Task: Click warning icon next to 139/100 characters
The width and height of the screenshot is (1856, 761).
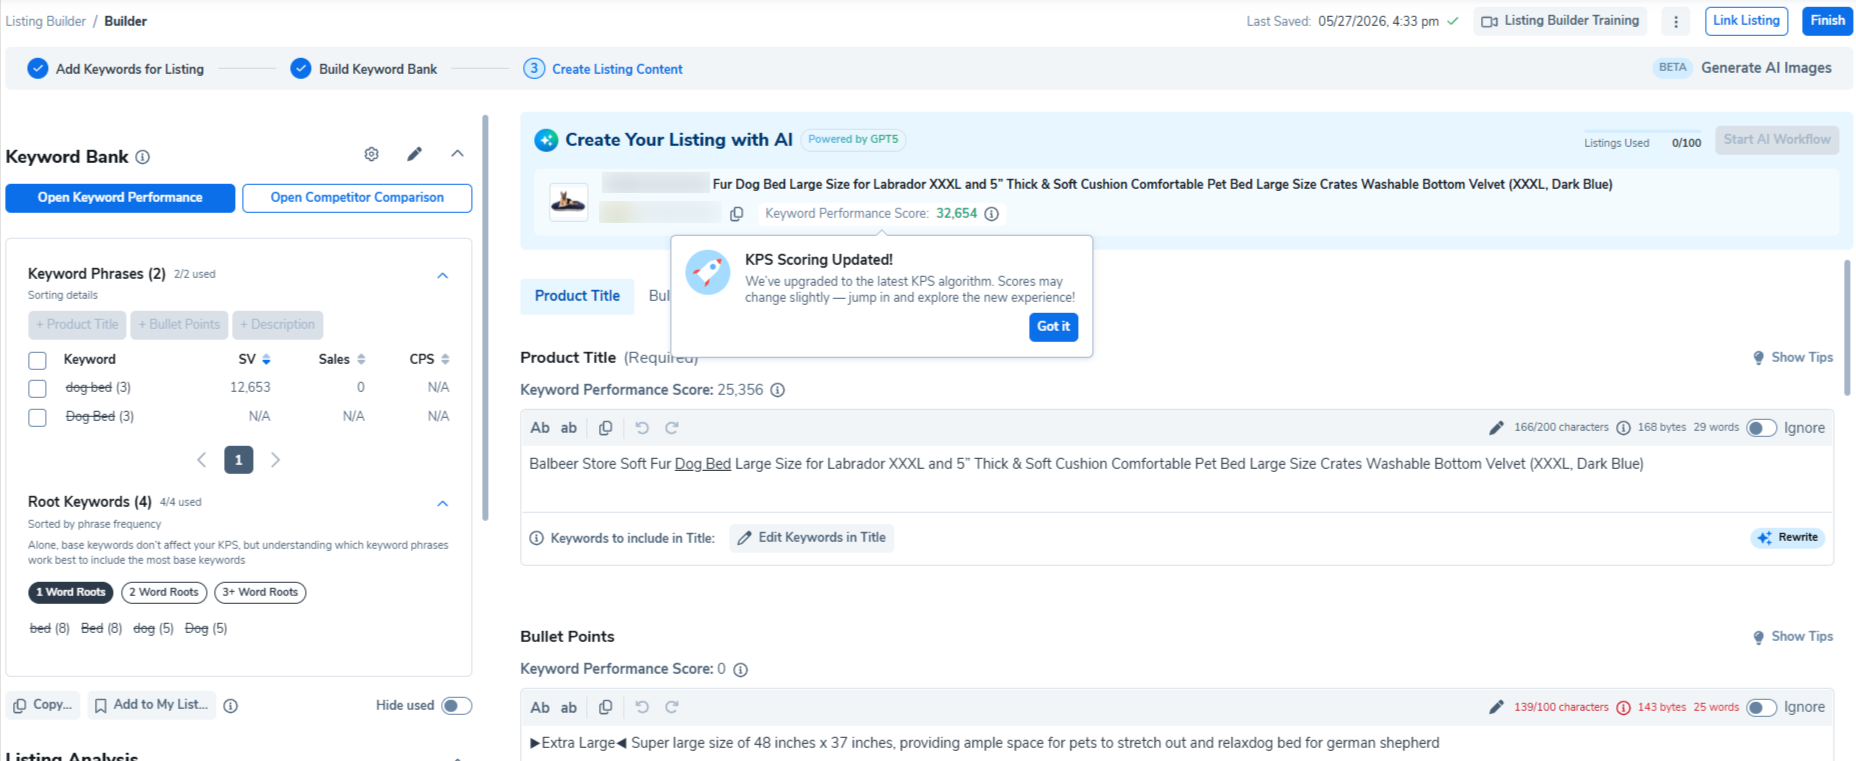Action: pyautogui.click(x=1623, y=708)
